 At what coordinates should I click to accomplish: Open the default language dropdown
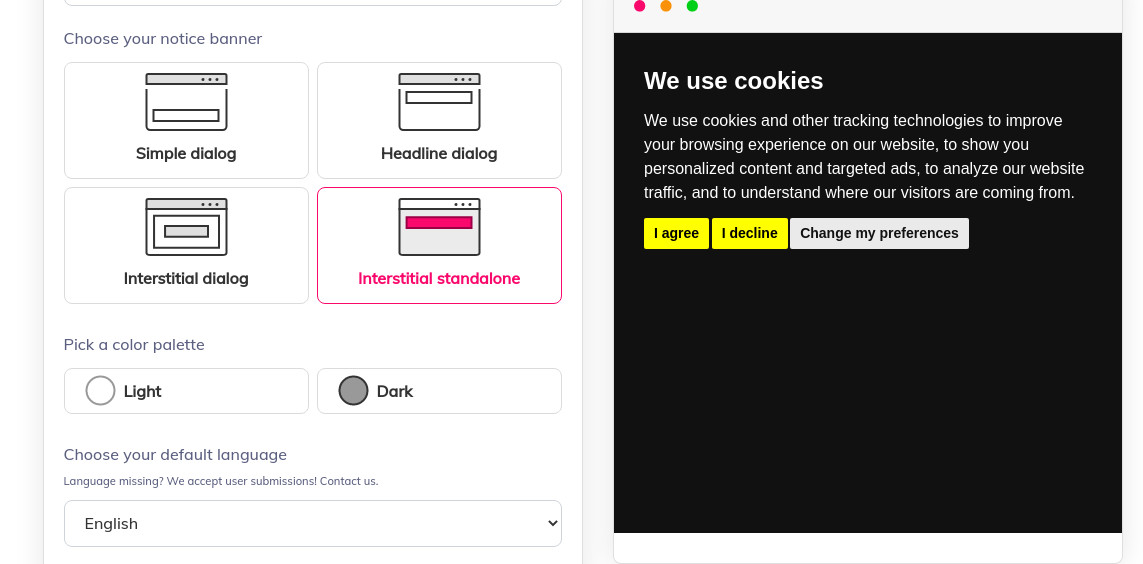pyautogui.click(x=313, y=523)
